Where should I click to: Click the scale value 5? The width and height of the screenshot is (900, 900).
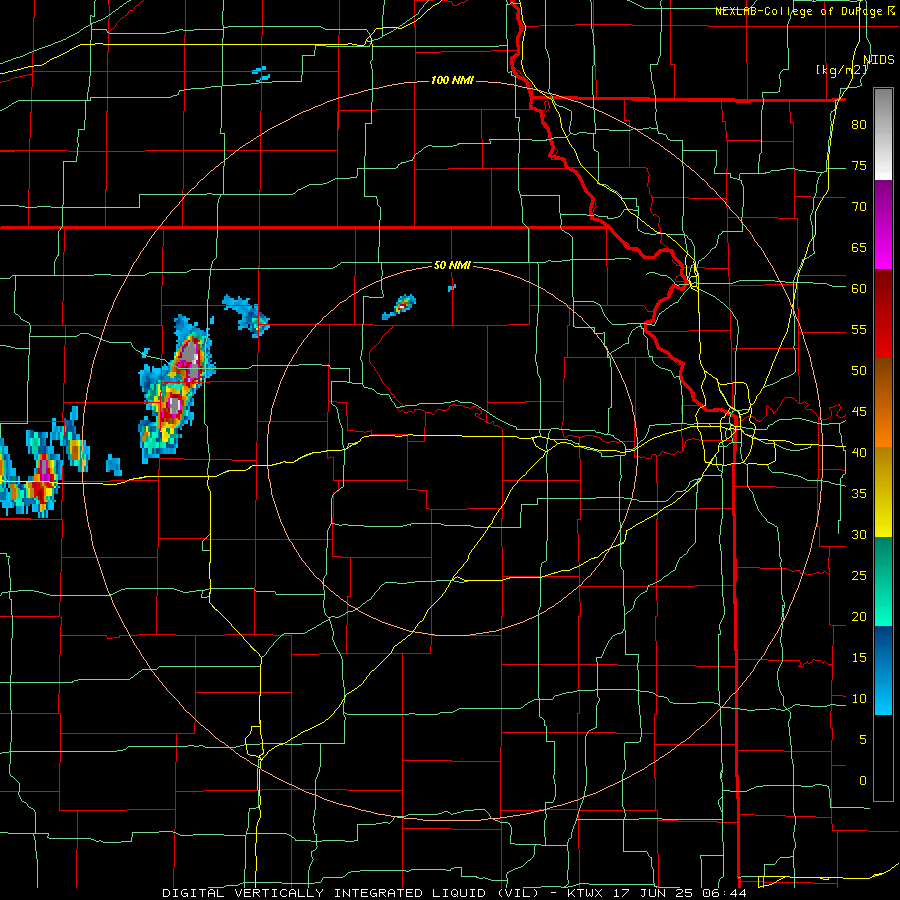coord(863,739)
